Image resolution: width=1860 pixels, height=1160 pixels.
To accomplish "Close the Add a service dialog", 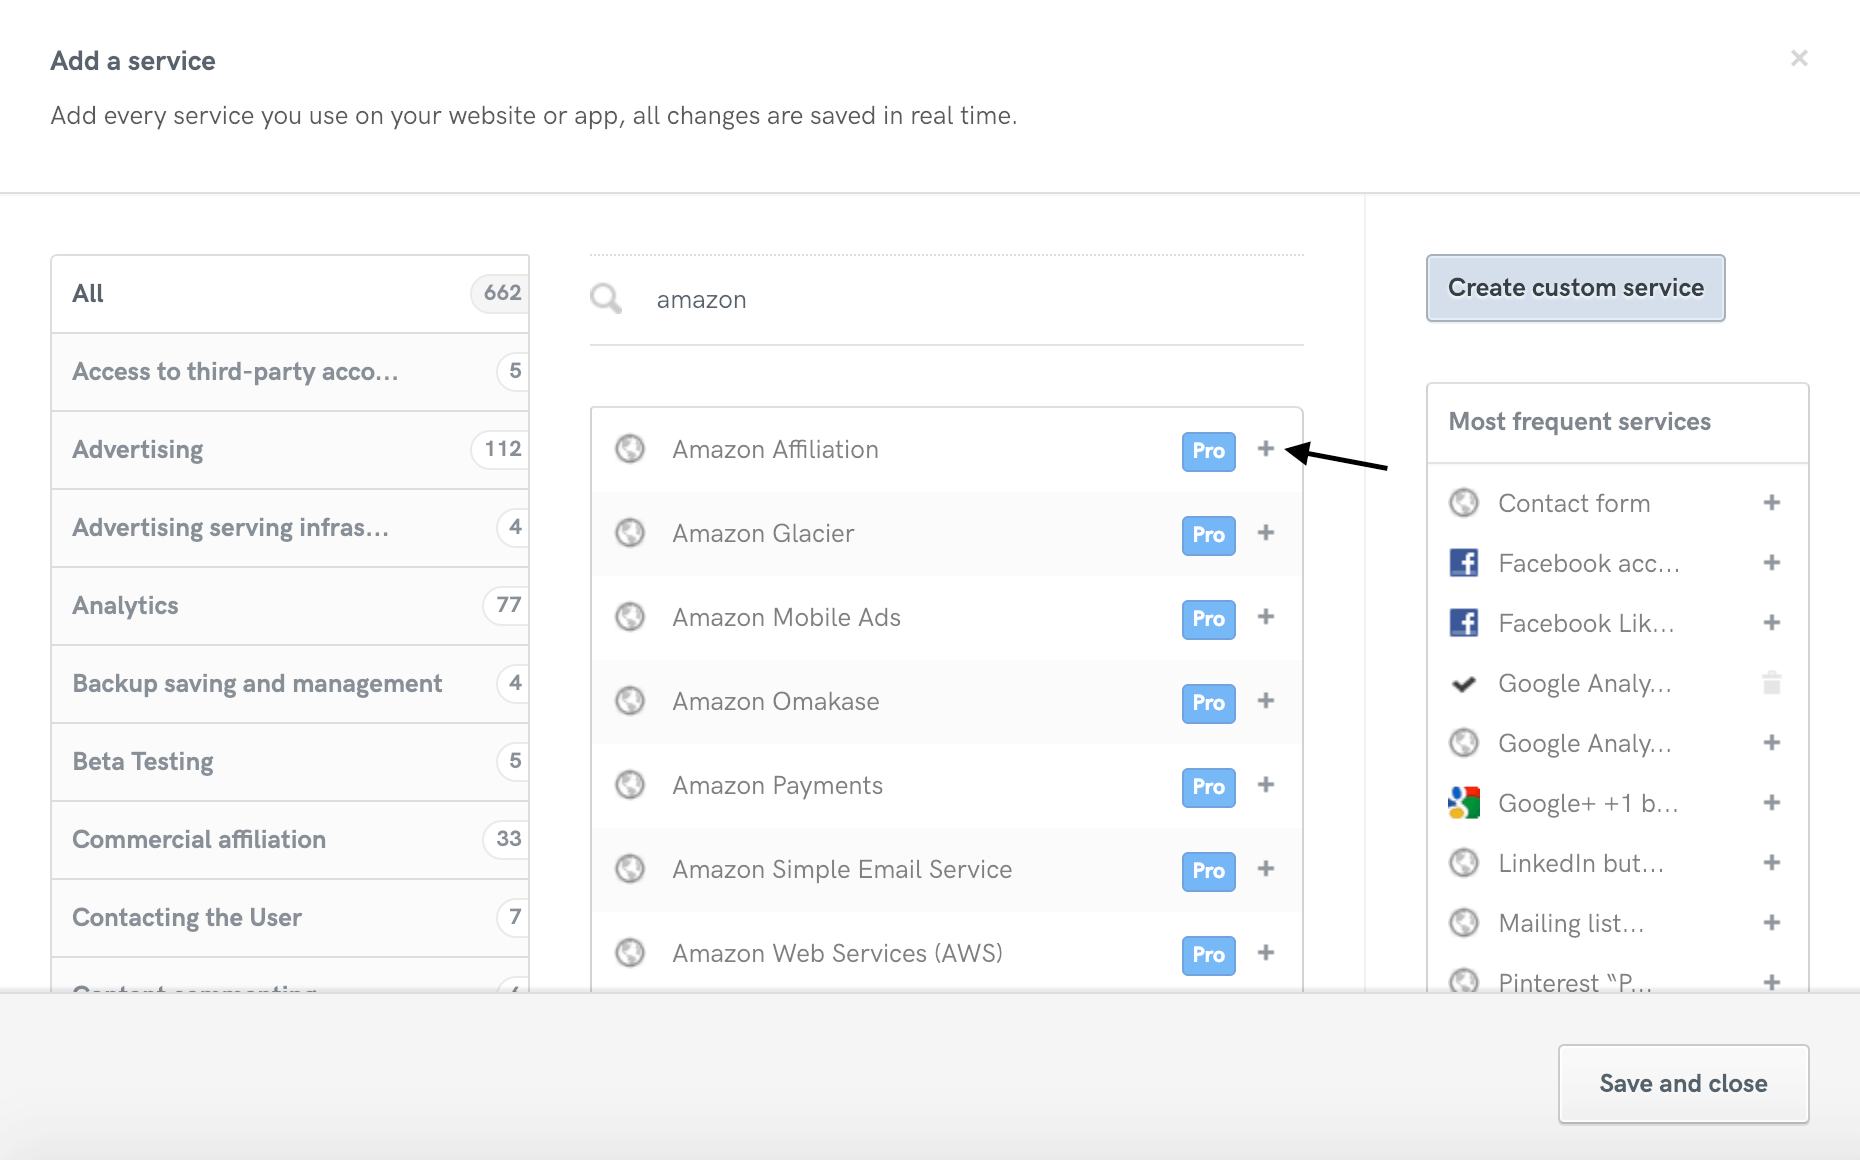I will pyautogui.click(x=1799, y=58).
